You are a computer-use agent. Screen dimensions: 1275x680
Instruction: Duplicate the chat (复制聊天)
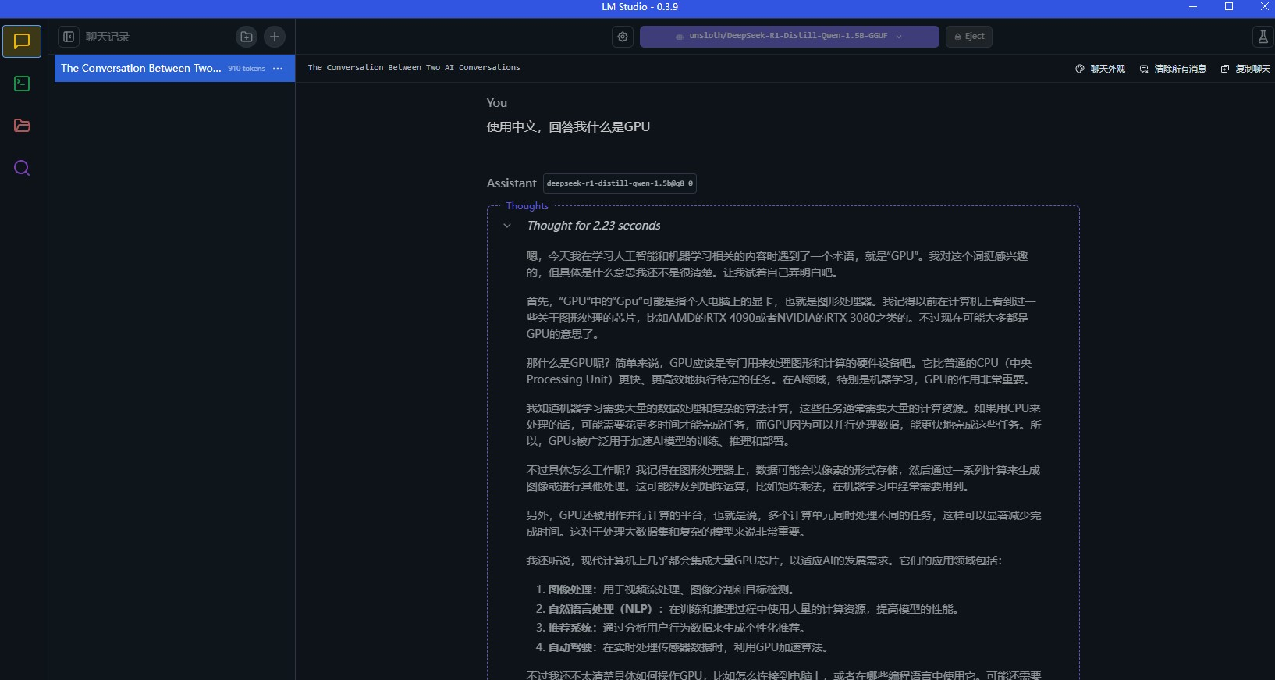[1245, 69]
